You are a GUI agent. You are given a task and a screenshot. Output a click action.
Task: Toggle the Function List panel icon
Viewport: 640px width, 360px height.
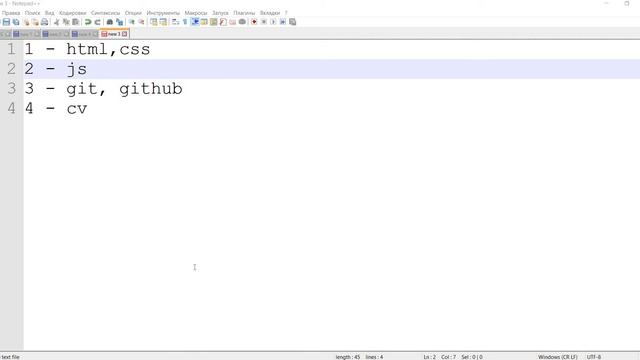[223, 22]
